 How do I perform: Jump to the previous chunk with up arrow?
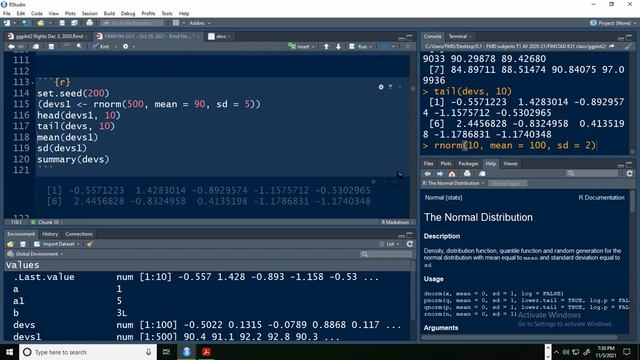click(326, 47)
